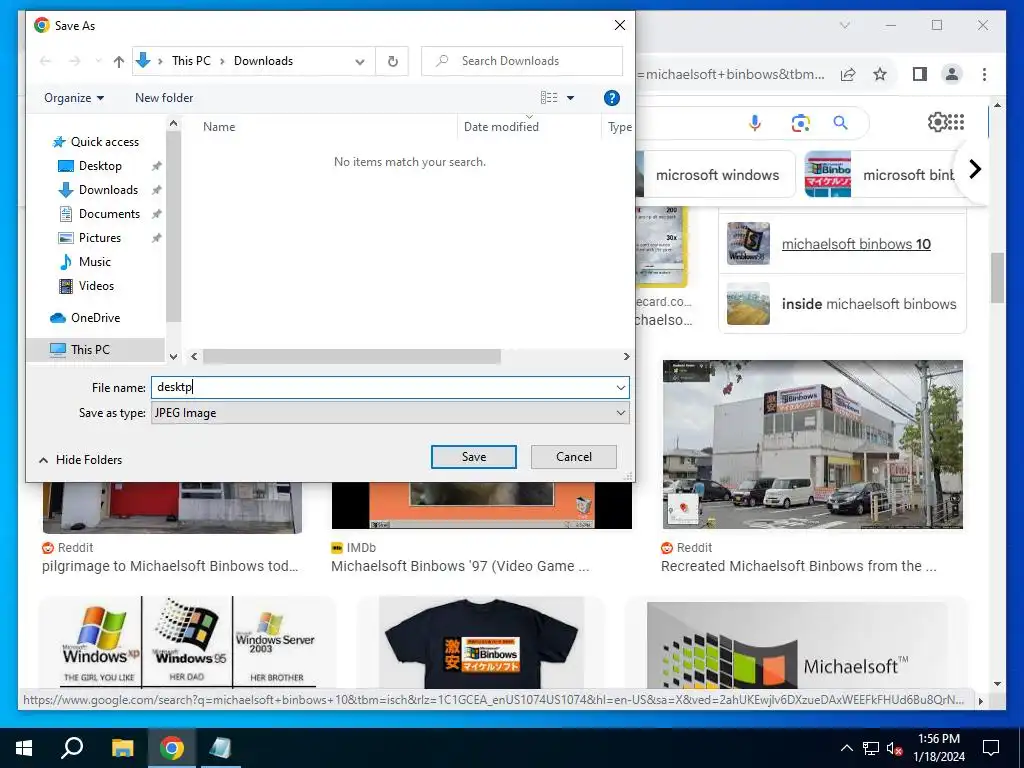Image resolution: width=1024 pixels, height=768 pixels.
Task: Click Forward arrow in Save As dialog
Action: tap(74, 61)
